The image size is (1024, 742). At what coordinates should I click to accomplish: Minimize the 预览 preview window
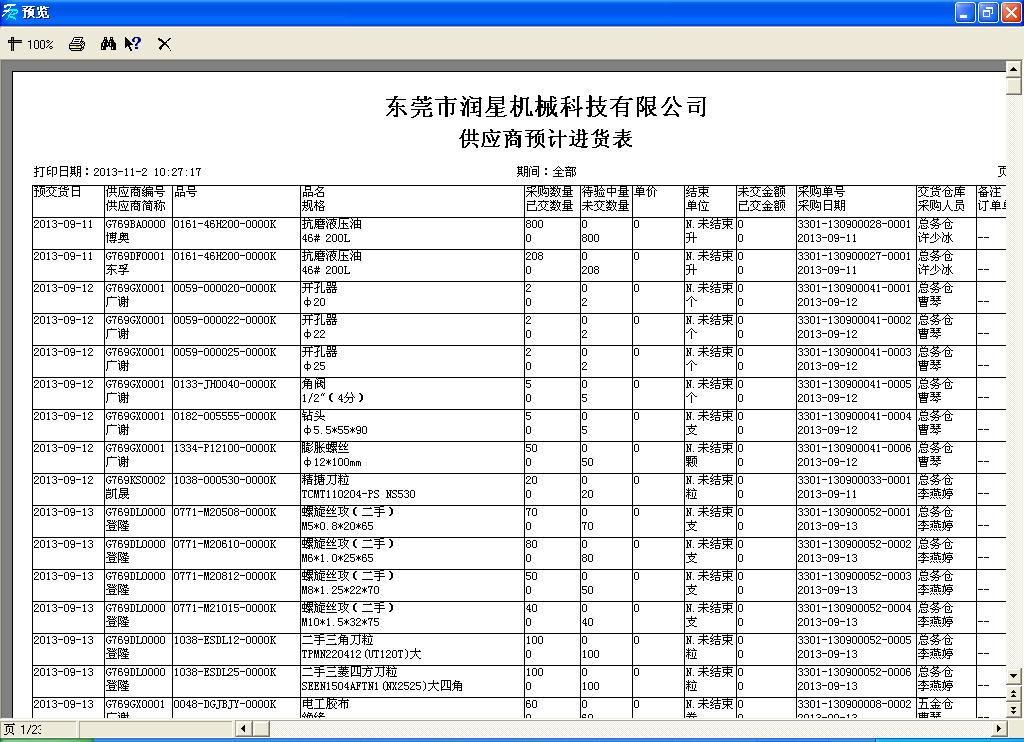[x=965, y=12]
